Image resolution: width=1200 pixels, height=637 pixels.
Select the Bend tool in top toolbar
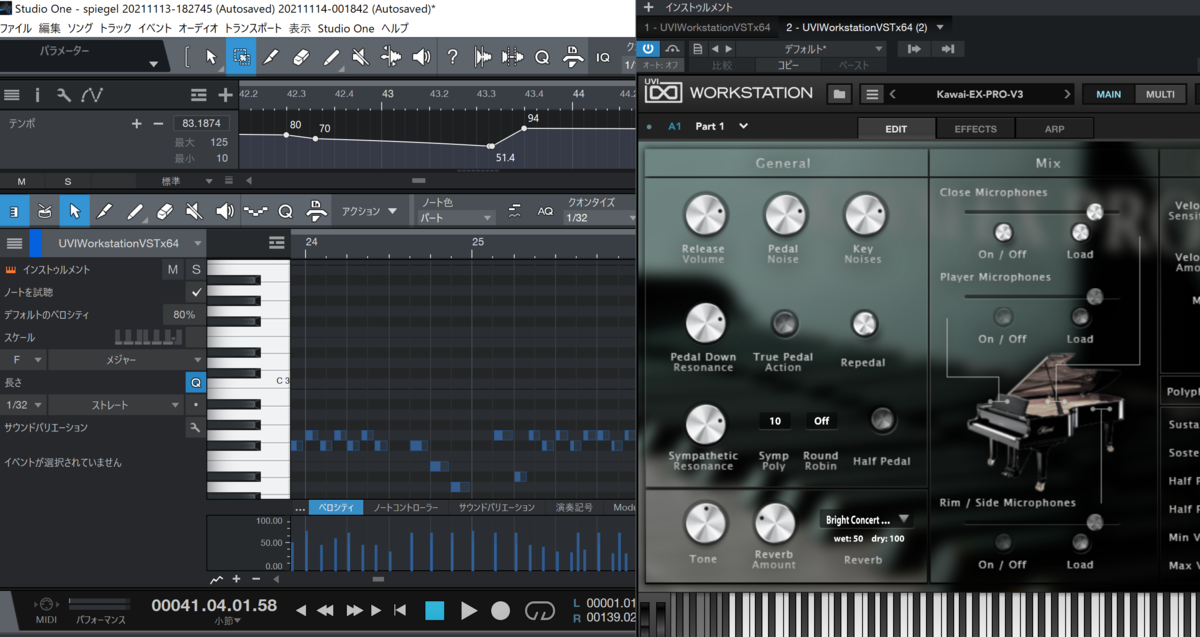[391, 57]
